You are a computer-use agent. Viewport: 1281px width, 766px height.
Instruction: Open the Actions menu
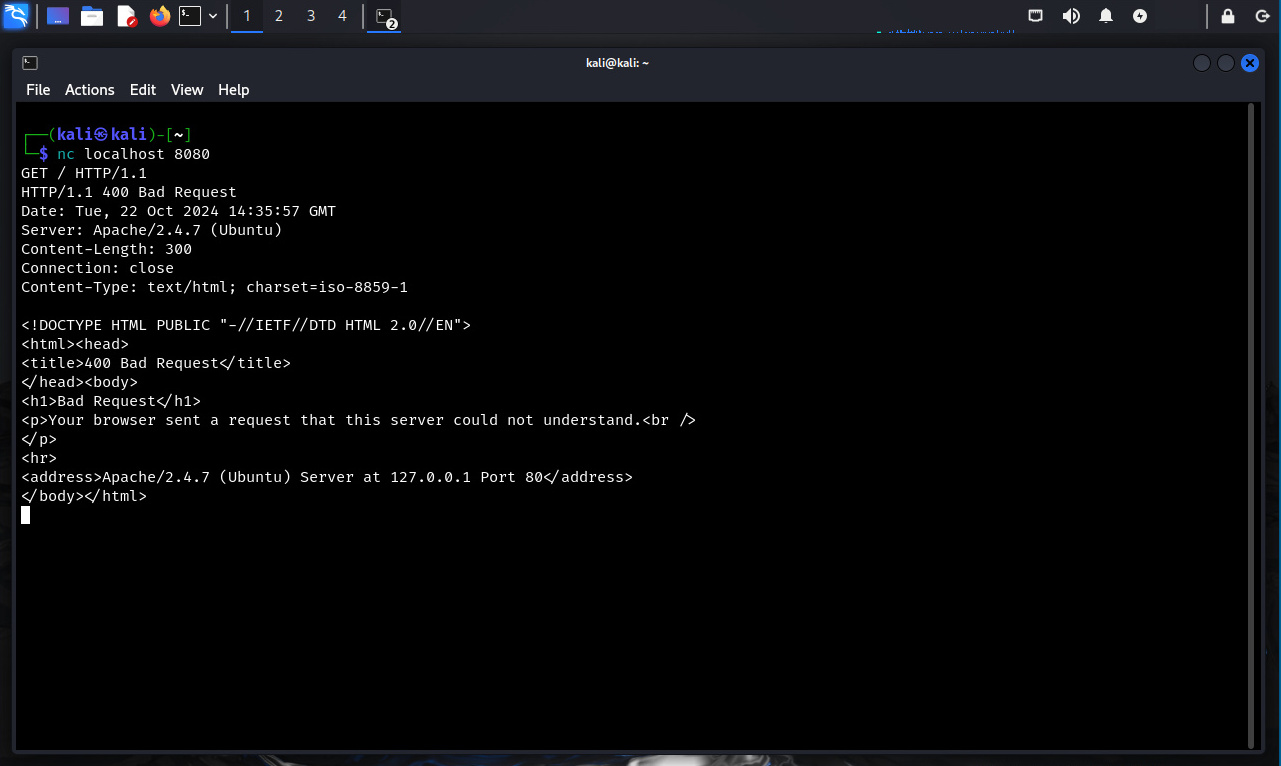90,90
